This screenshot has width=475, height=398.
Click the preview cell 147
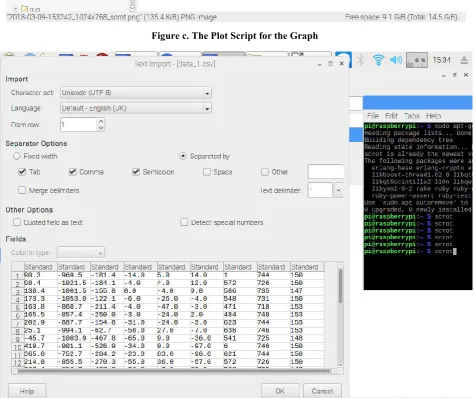pos(307,291)
